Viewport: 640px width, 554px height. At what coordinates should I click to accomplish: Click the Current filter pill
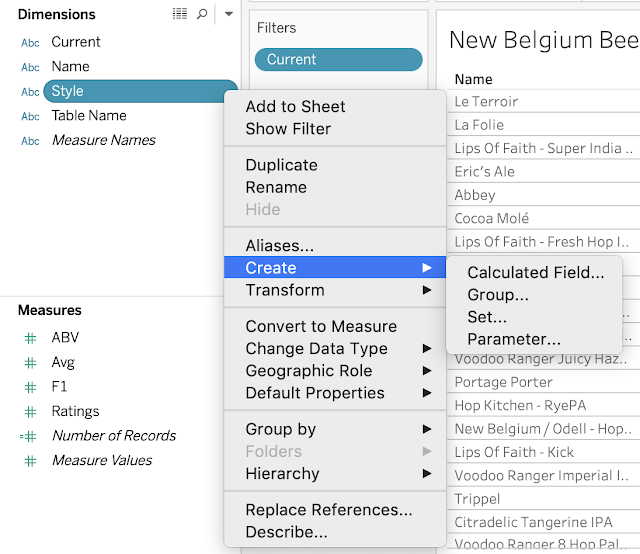pyautogui.click(x=338, y=59)
